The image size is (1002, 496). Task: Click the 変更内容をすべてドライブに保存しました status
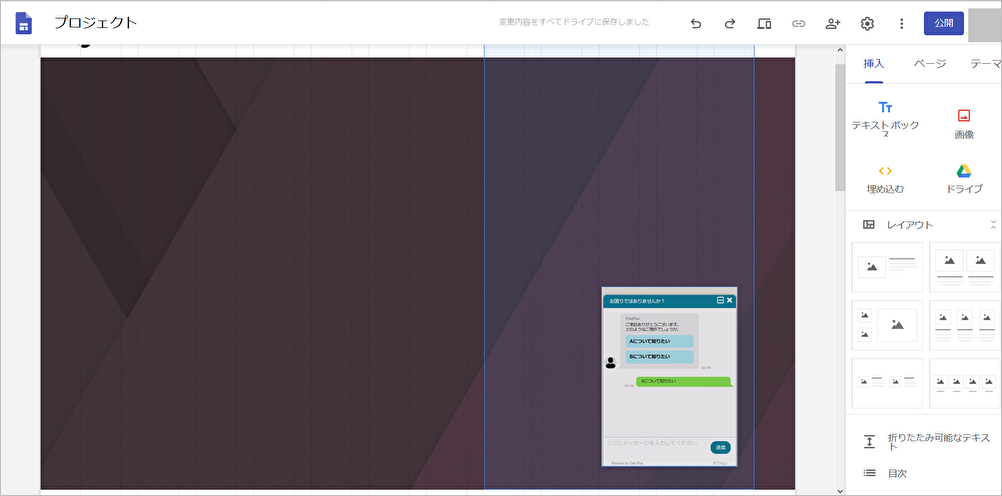[574, 22]
